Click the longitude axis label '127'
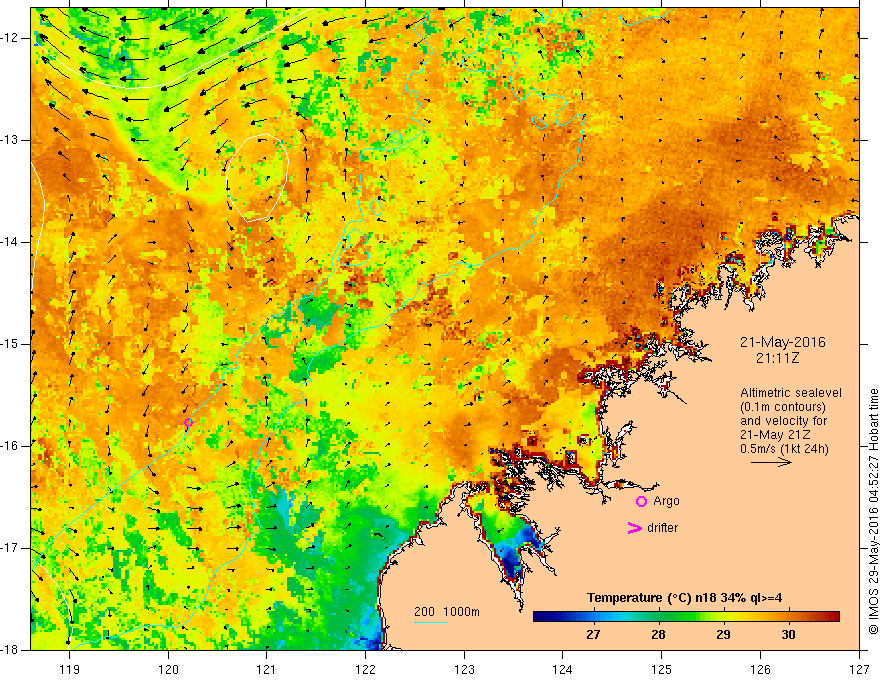 tap(859, 669)
